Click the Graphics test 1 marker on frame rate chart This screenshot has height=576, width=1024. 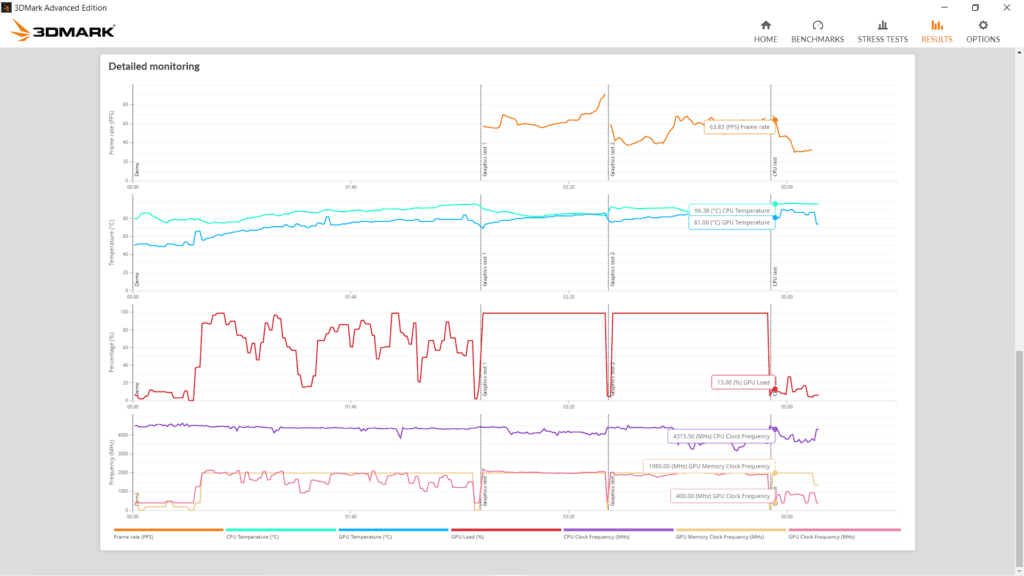[x=485, y=160]
